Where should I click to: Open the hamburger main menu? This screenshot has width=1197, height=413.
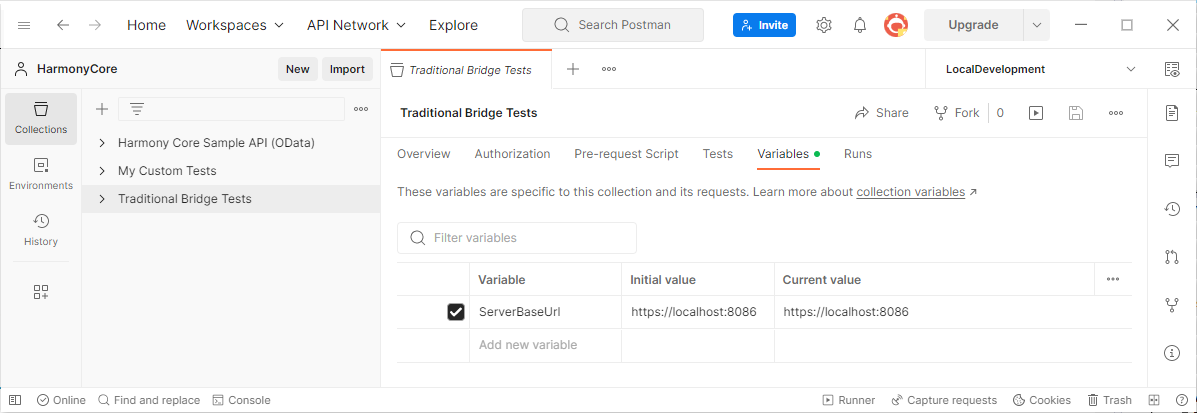click(x=24, y=25)
